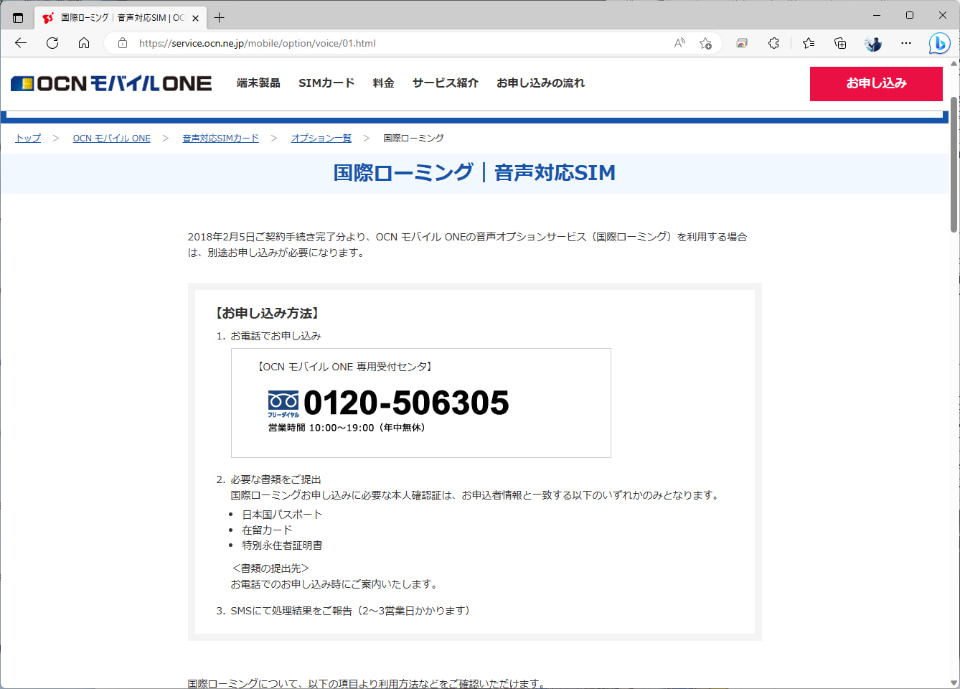Open the オプション一覧 breadcrumb link
The width and height of the screenshot is (960, 689).
[320, 138]
